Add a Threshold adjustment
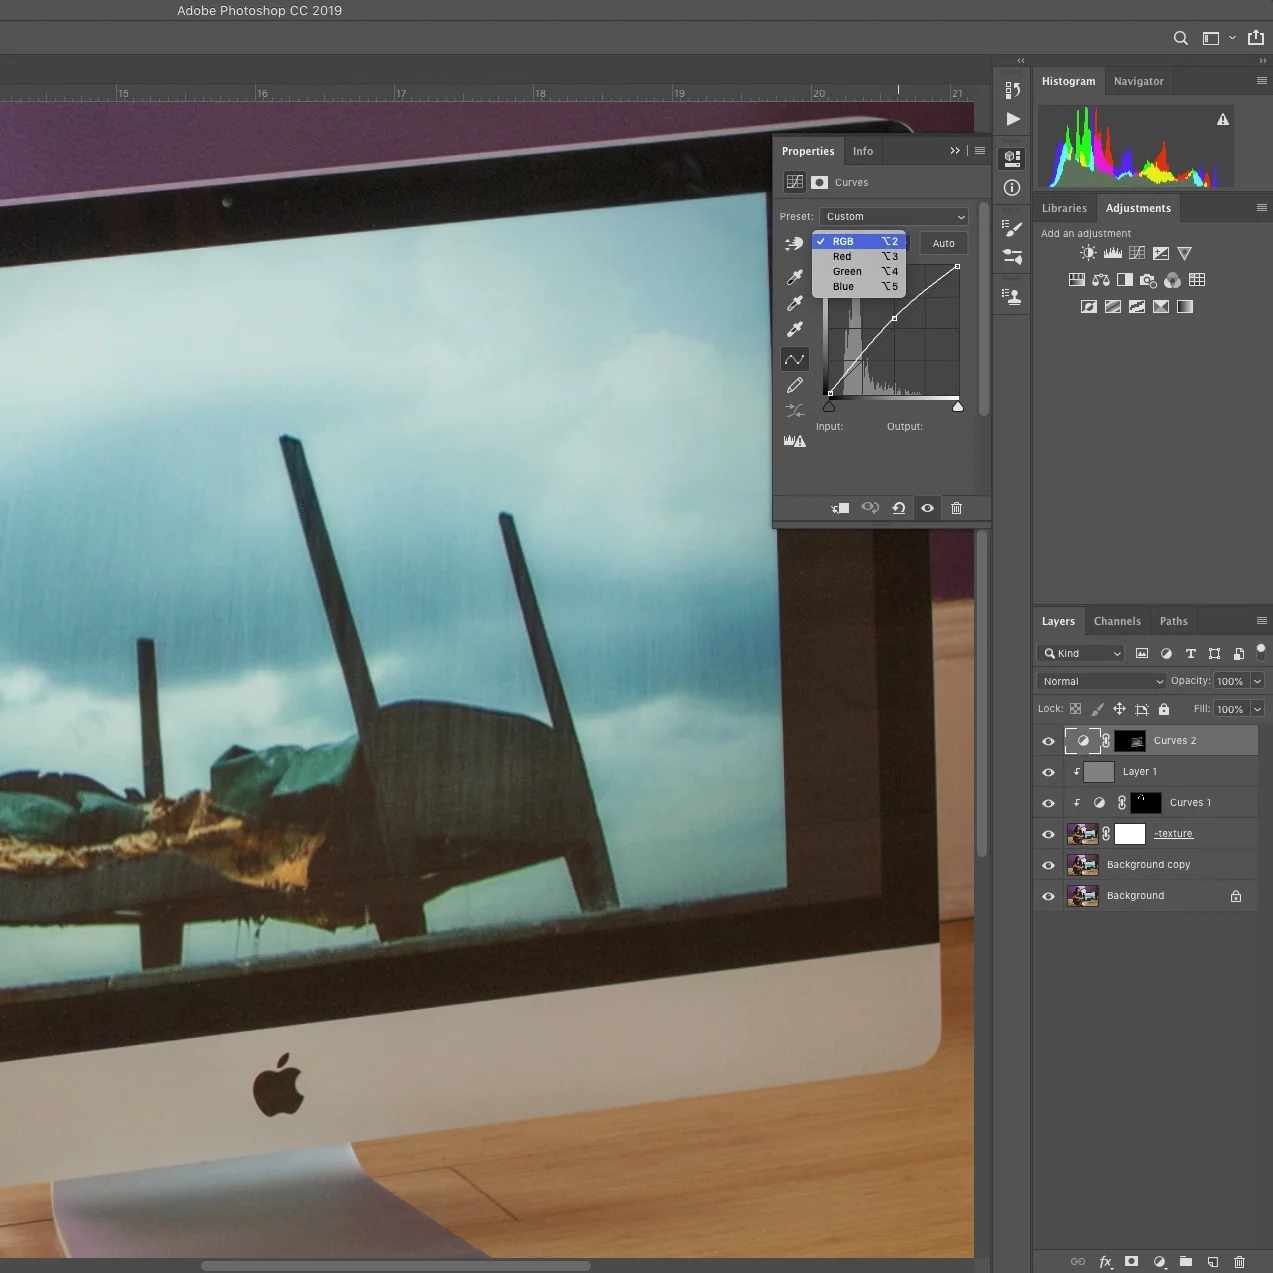 (1137, 307)
